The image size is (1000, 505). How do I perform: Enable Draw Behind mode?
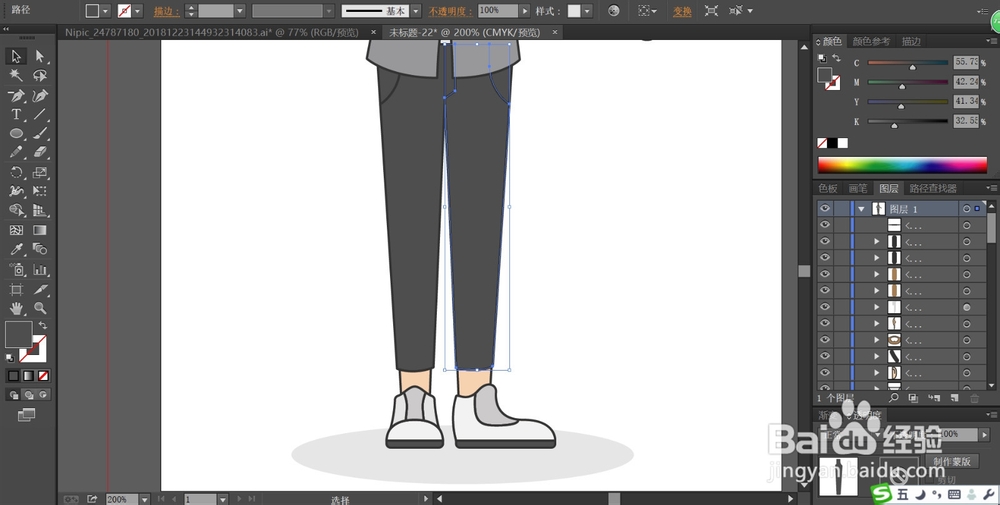point(28,395)
